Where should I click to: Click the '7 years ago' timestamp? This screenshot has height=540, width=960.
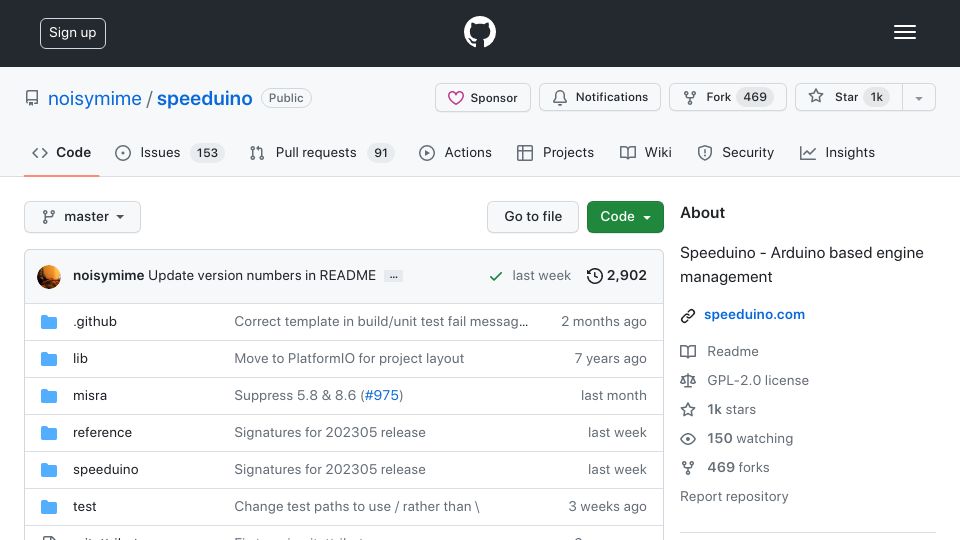pos(610,358)
